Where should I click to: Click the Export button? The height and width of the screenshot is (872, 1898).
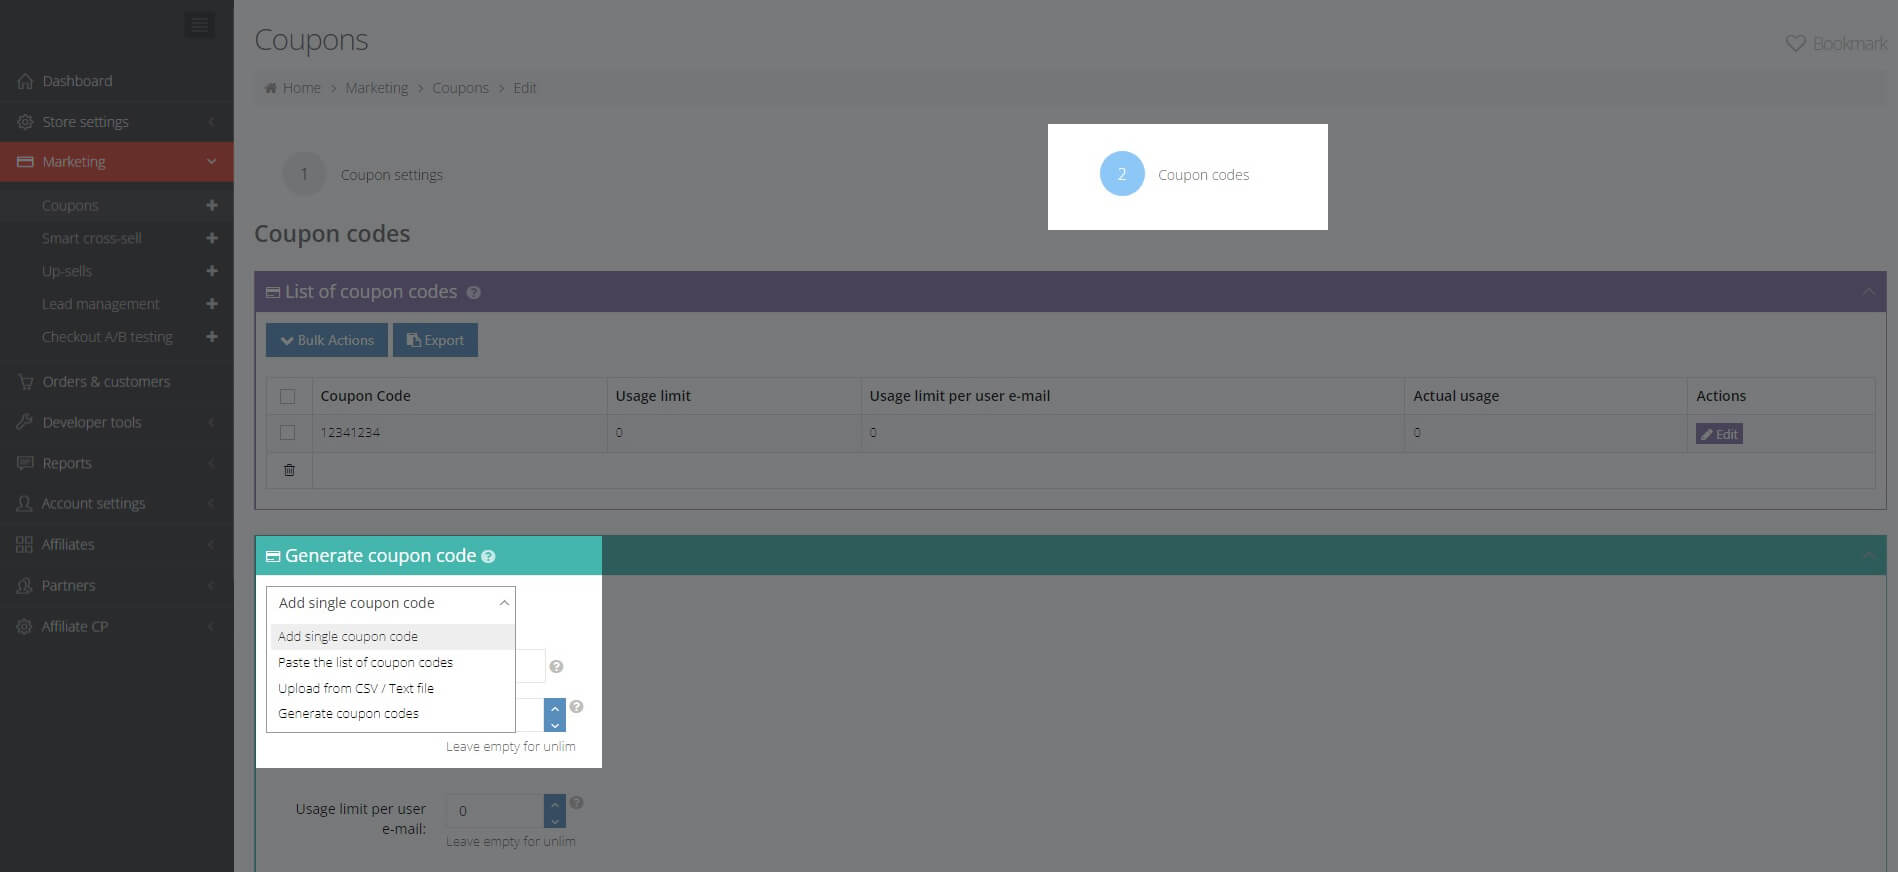(x=435, y=340)
